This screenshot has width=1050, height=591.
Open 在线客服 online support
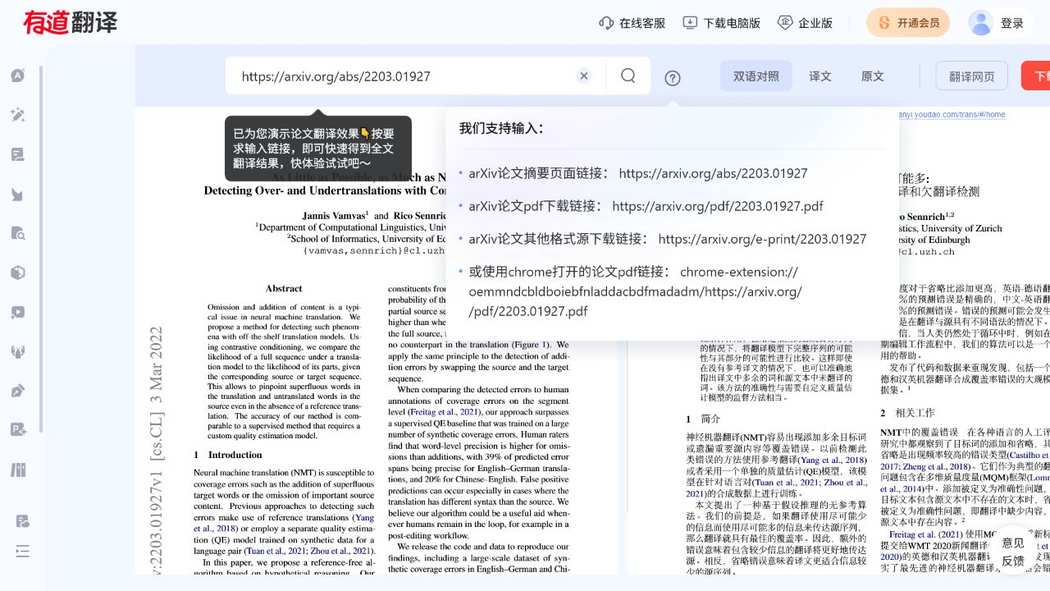point(632,23)
